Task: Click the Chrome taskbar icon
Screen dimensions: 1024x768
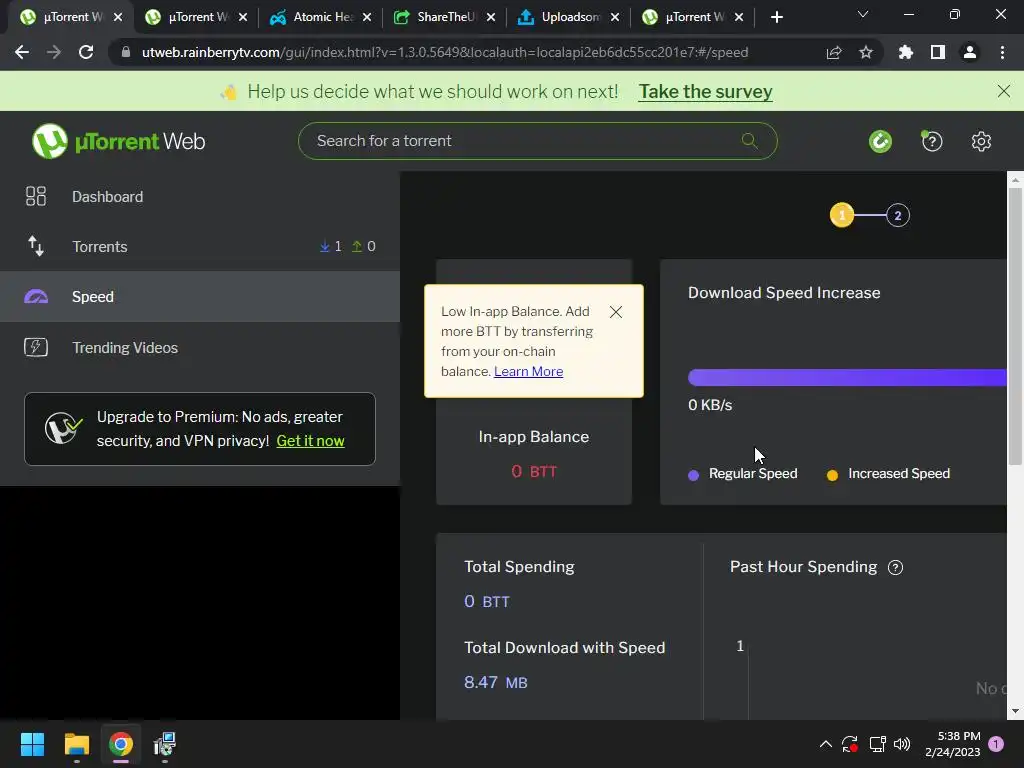Action: [x=121, y=744]
